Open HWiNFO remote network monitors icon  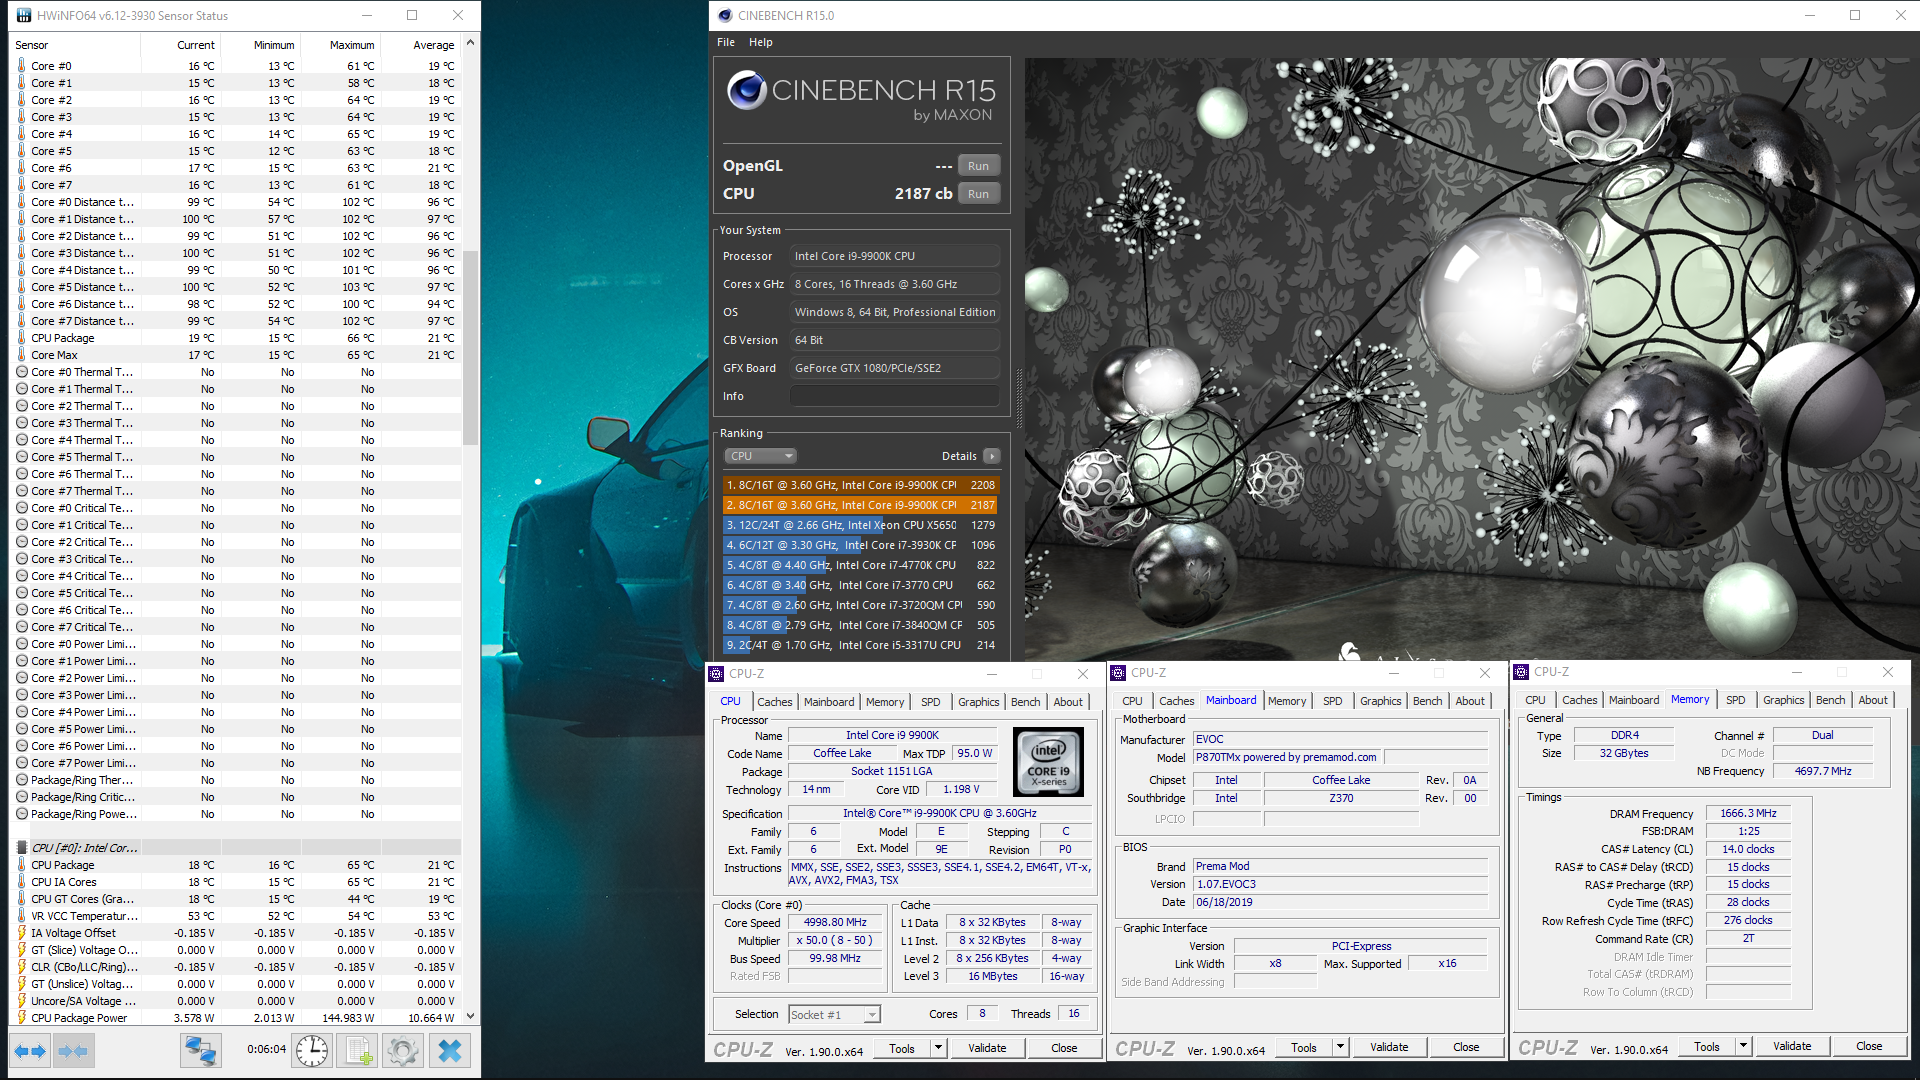click(x=200, y=1051)
